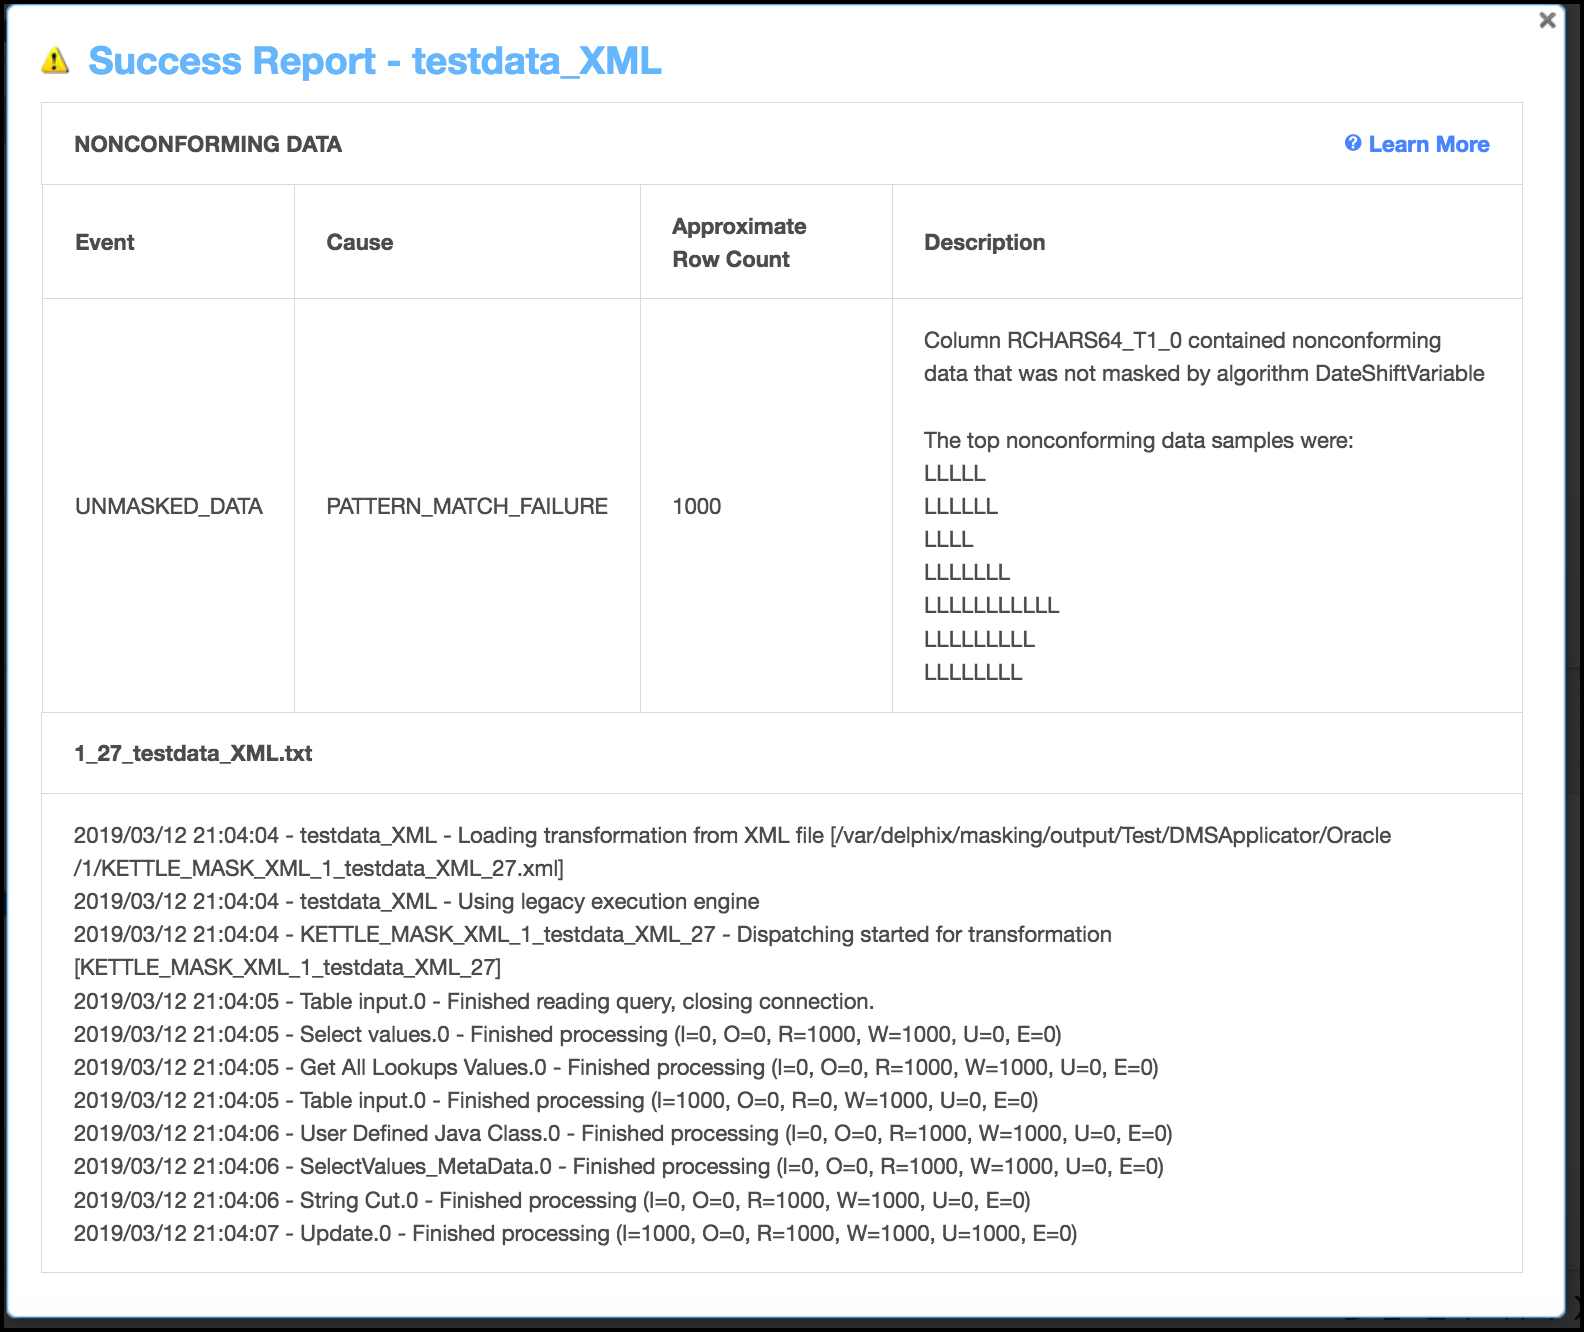Click the NONCONFORMING DATA section header

[208, 144]
